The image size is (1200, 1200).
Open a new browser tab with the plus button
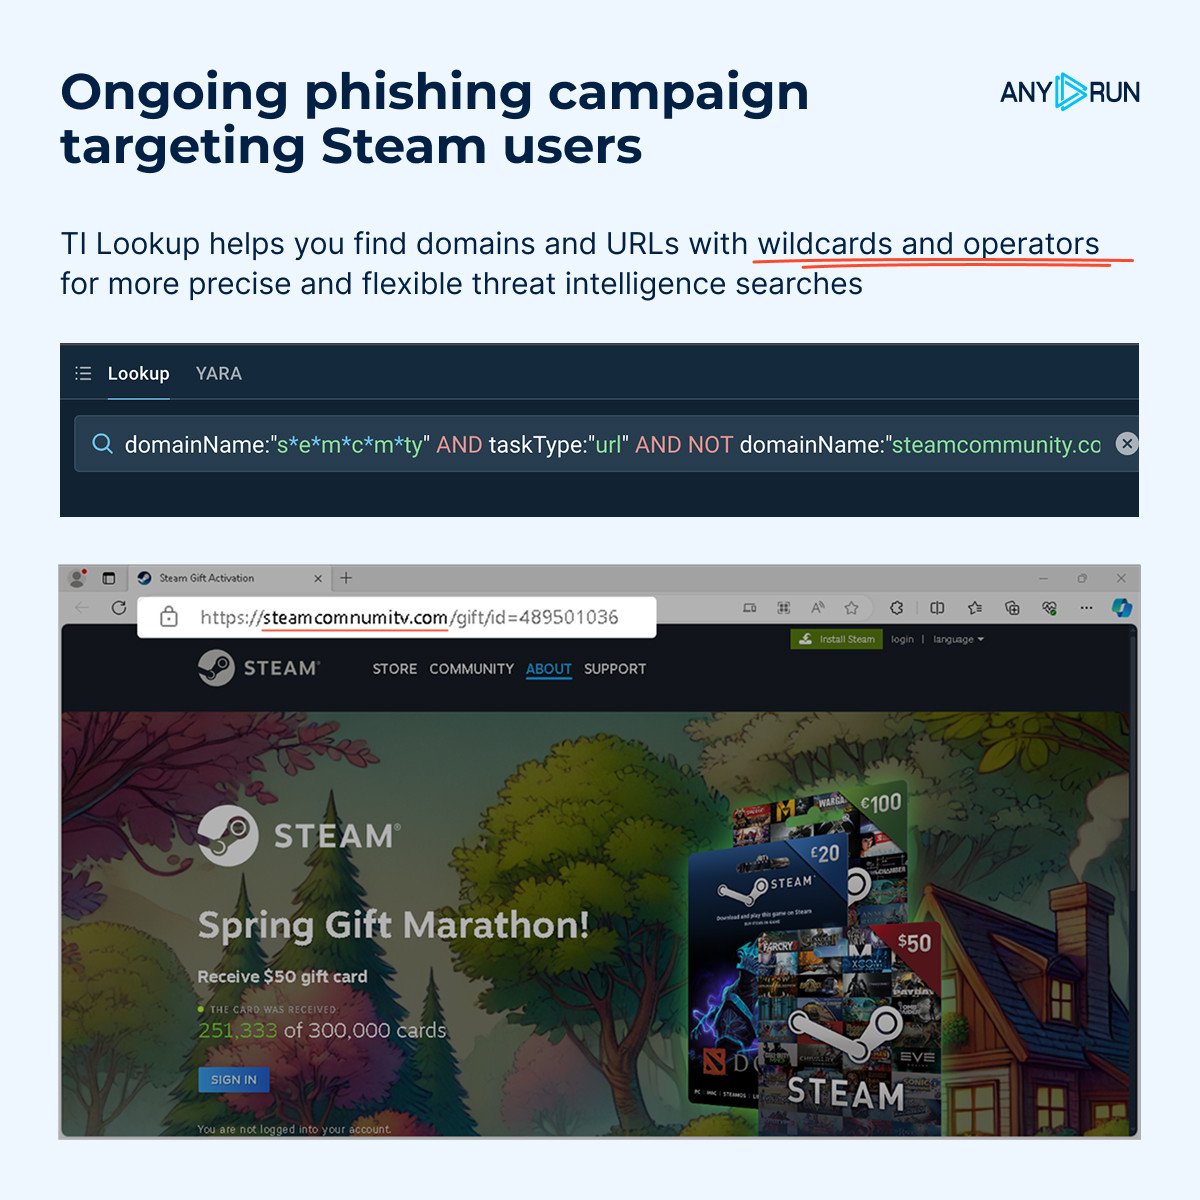click(x=346, y=578)
